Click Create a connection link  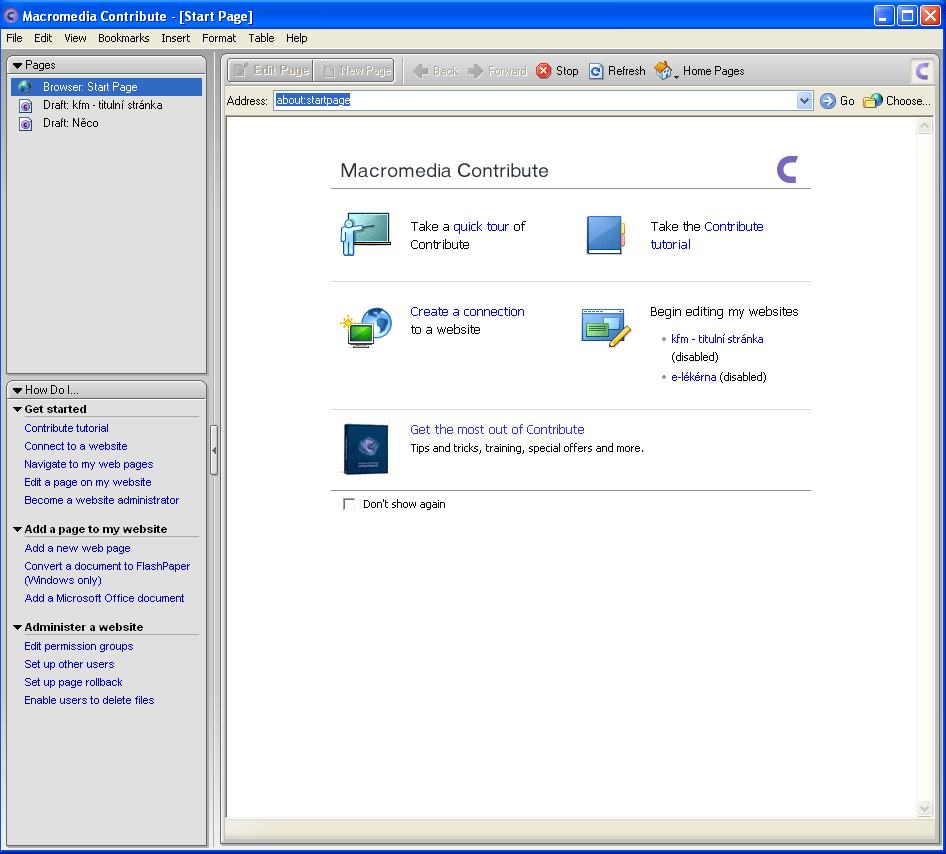click(x=468, y=312)
